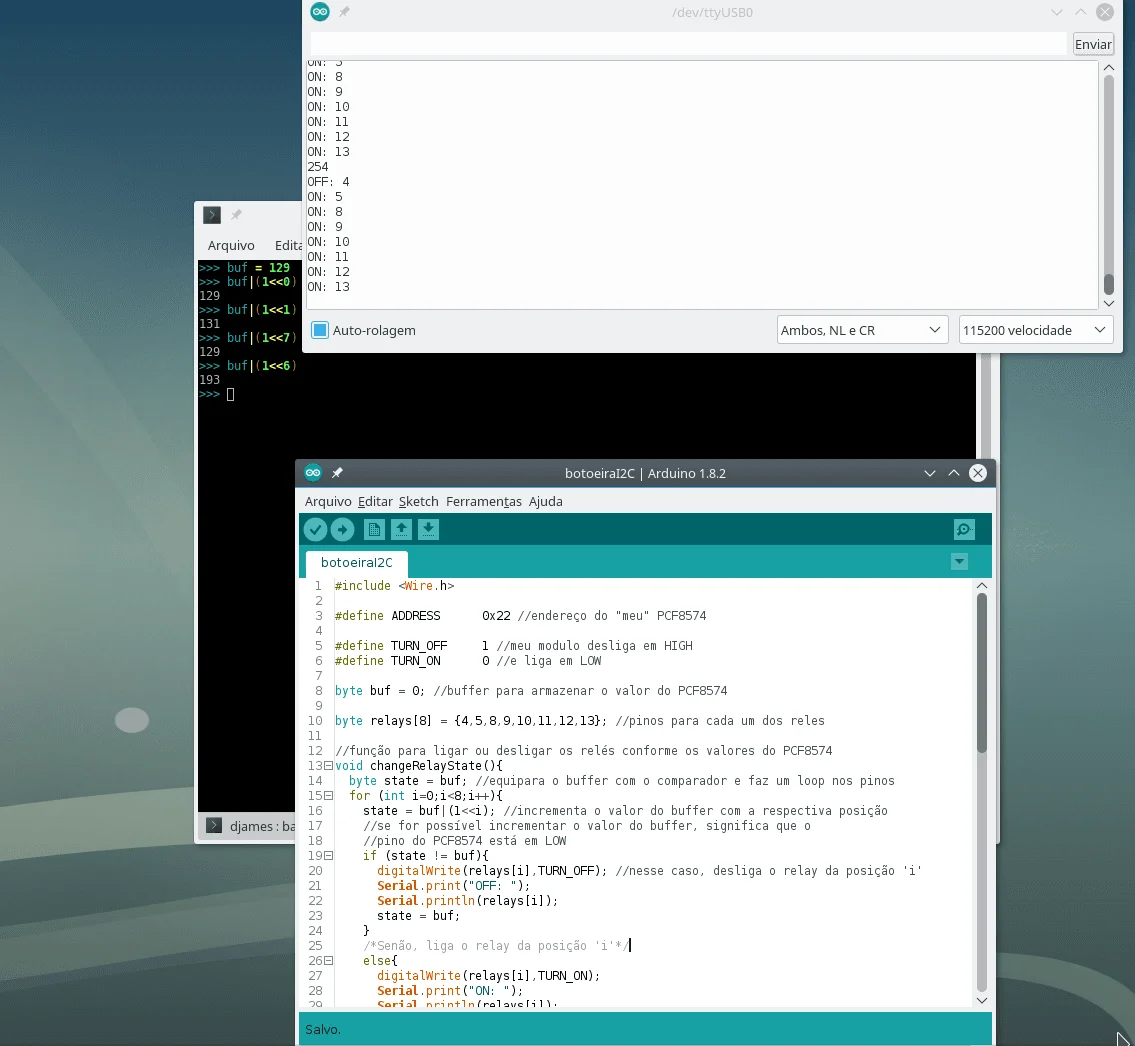Open a sketch using the up-arrow icon

(x=402, y=530)
